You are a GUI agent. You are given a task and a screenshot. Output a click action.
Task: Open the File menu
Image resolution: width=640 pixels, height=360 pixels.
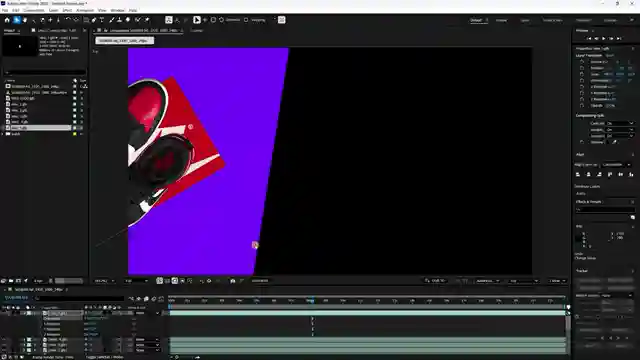[x=5, y=10]
